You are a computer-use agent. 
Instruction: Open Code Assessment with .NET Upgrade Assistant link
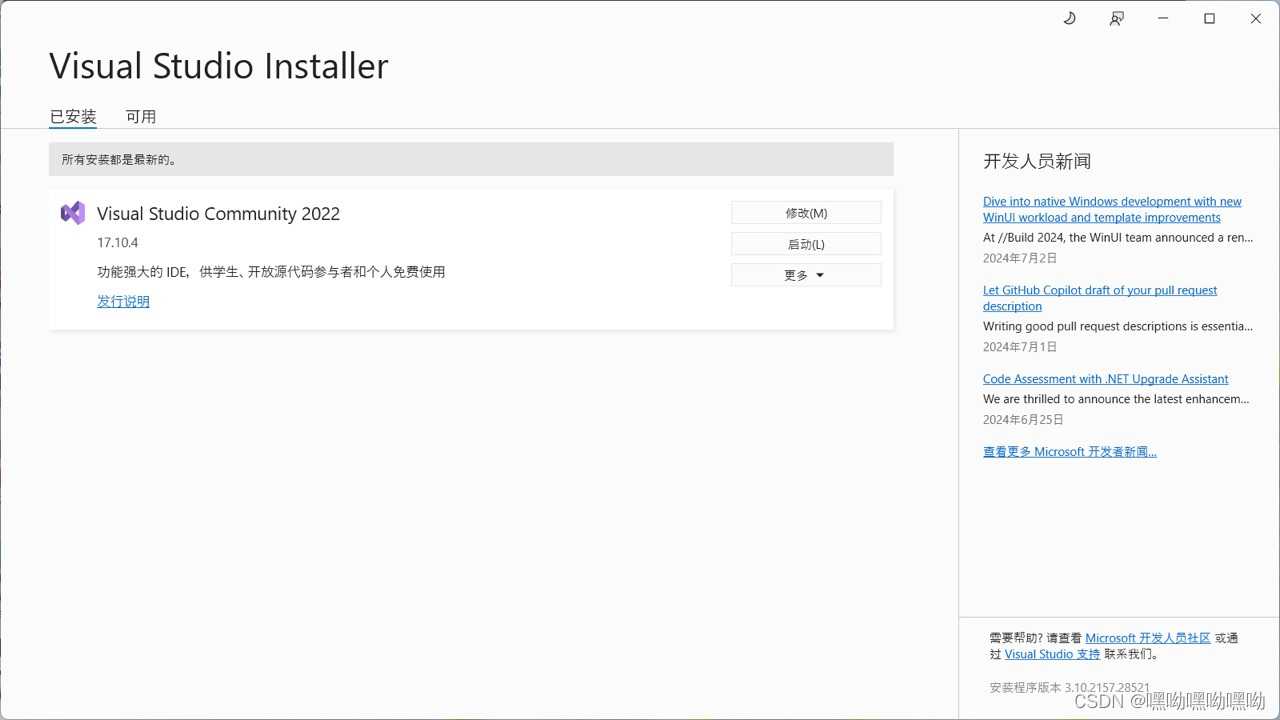point(1105,379)
